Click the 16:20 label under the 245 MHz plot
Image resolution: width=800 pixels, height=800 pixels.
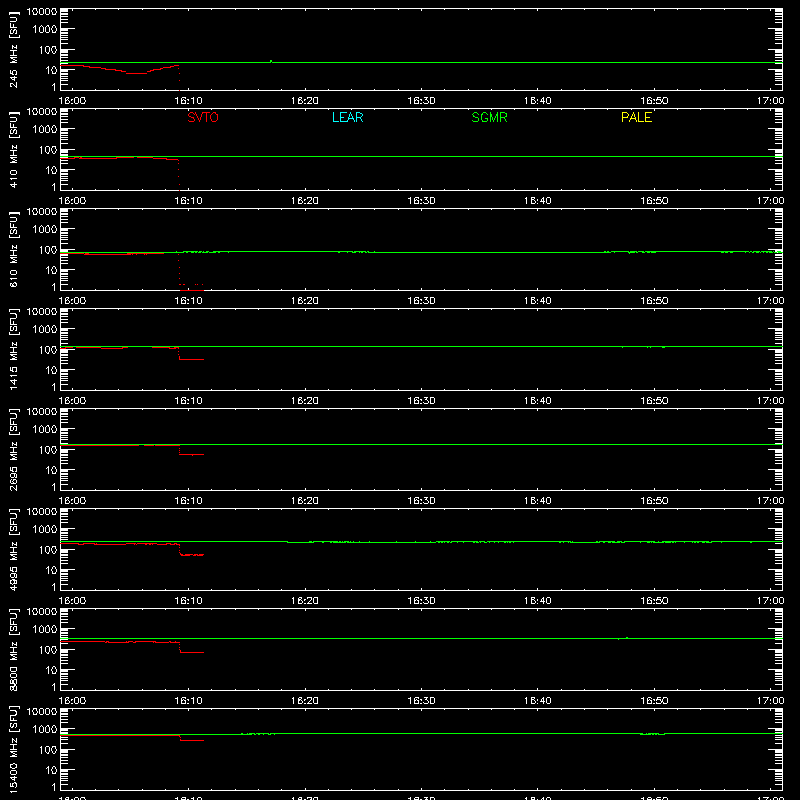click(305, 101)
